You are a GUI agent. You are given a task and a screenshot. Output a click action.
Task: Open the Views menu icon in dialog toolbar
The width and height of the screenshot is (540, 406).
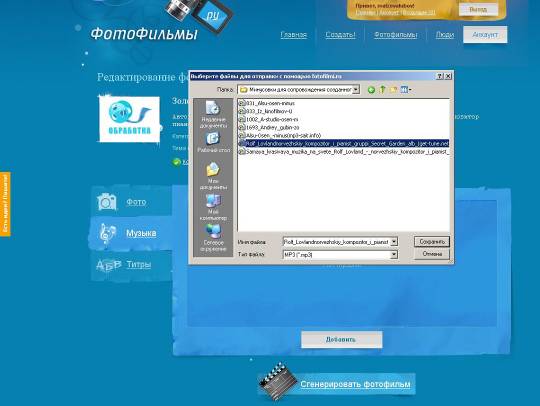(406, 90)
